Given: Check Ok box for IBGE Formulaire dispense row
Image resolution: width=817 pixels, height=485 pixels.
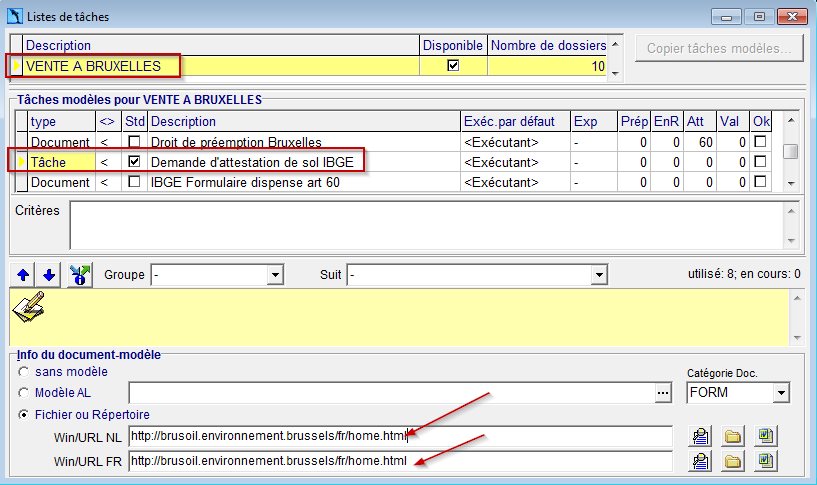Looking at the screenshot, I should click(x=760, y=182).
